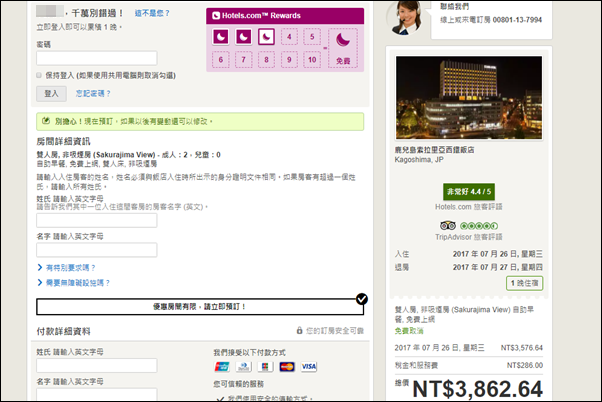Viewport: 602px width, 402px height.
Task: Click reward night slot number 10
Action: point(312,60)
